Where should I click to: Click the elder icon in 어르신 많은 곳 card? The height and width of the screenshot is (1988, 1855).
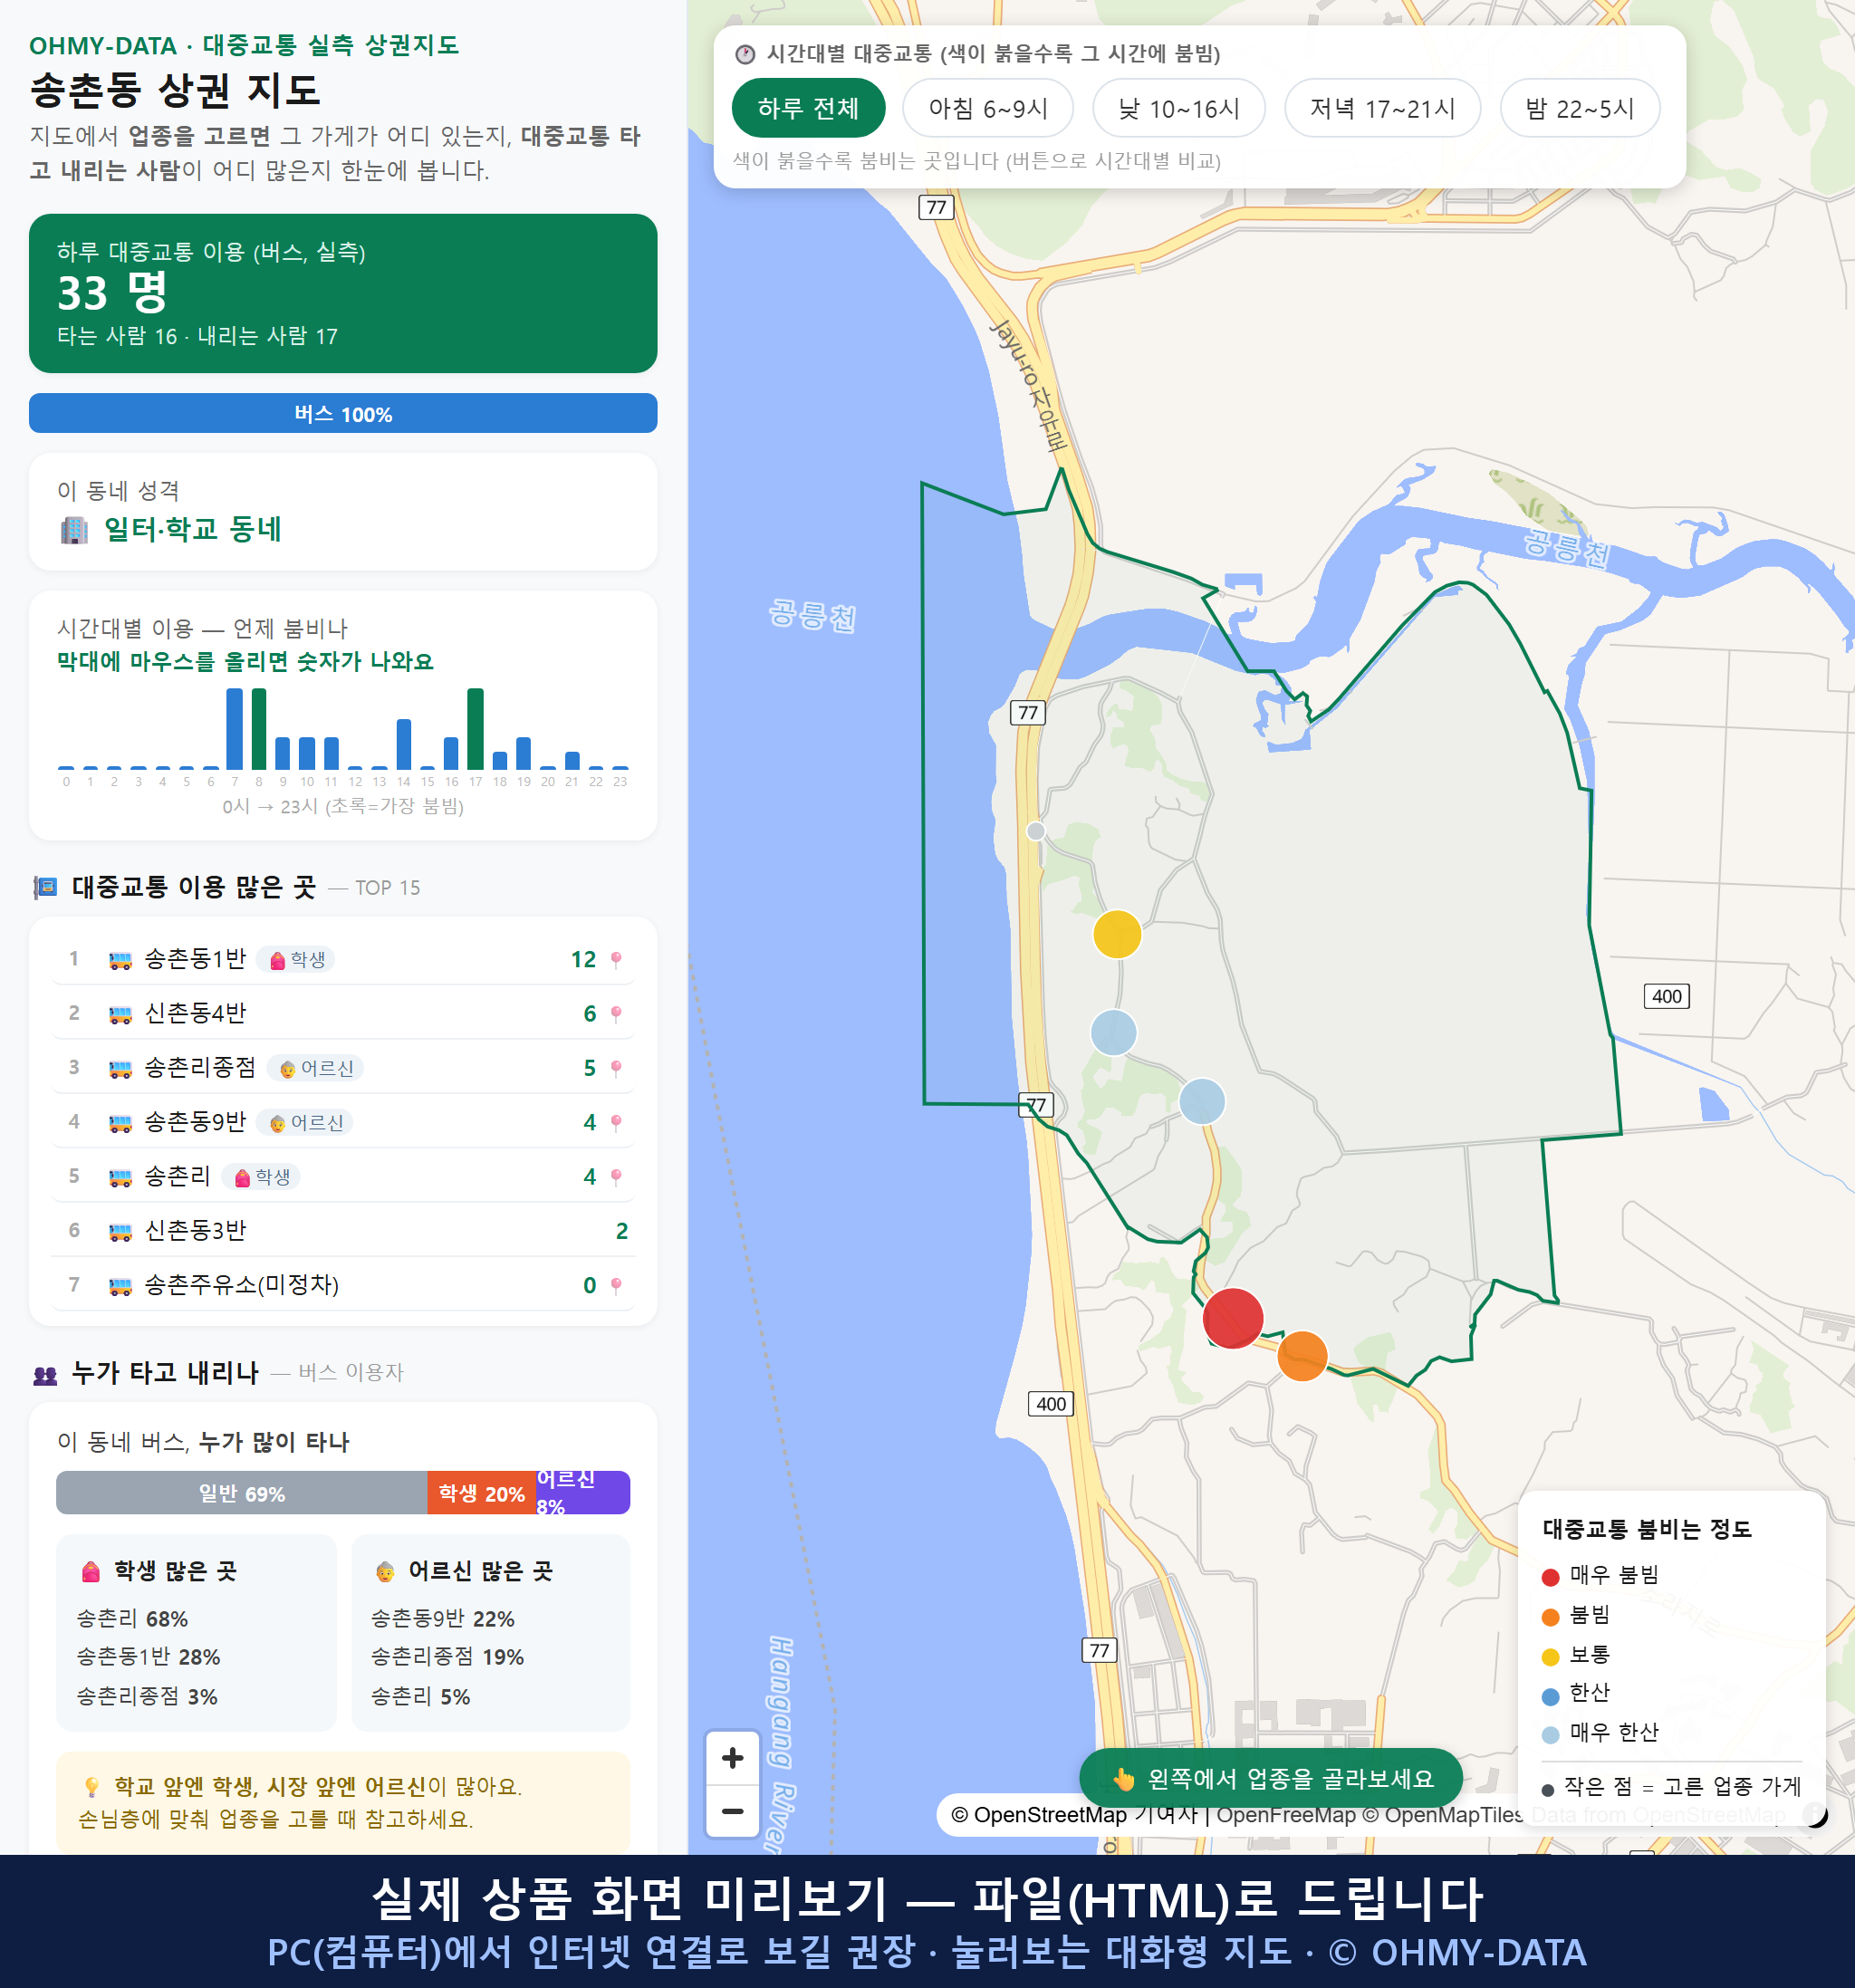point(385,1571)
